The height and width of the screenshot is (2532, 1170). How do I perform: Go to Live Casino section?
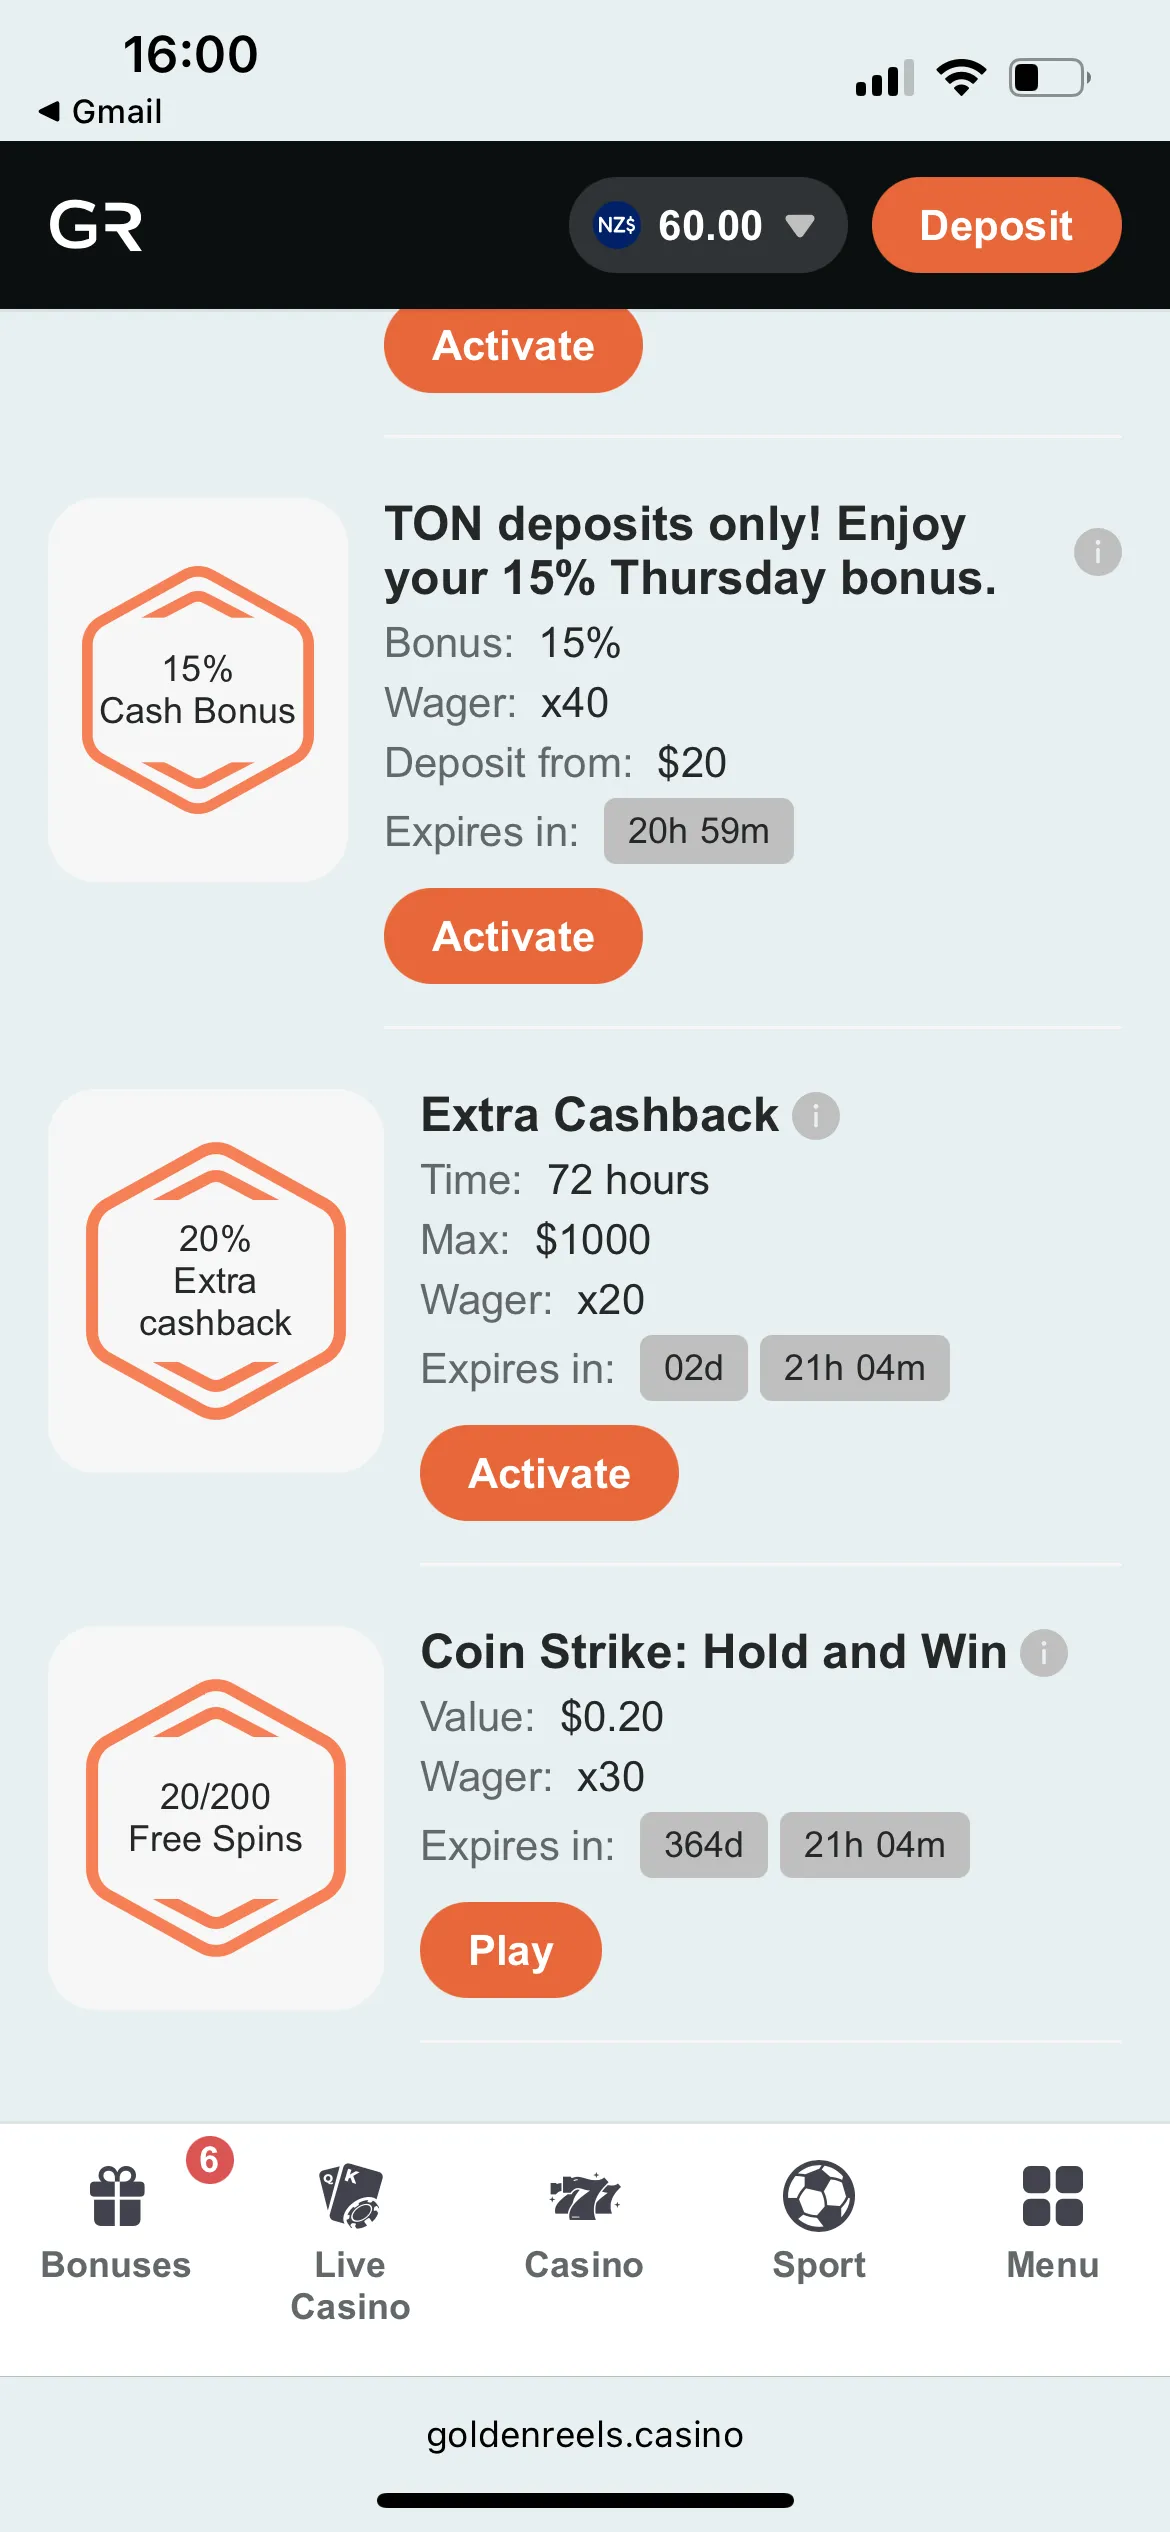point(350,2240)
